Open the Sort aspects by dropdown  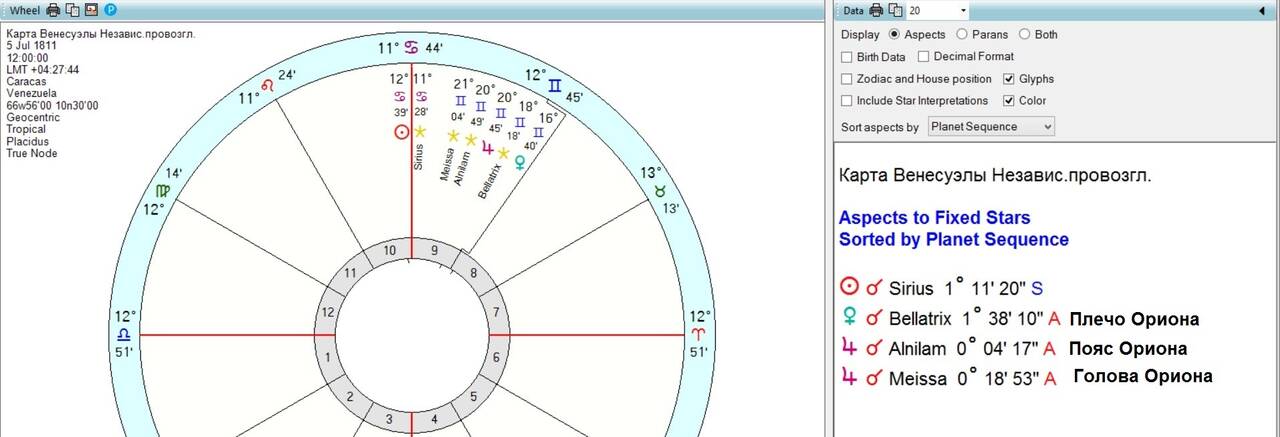991,127
